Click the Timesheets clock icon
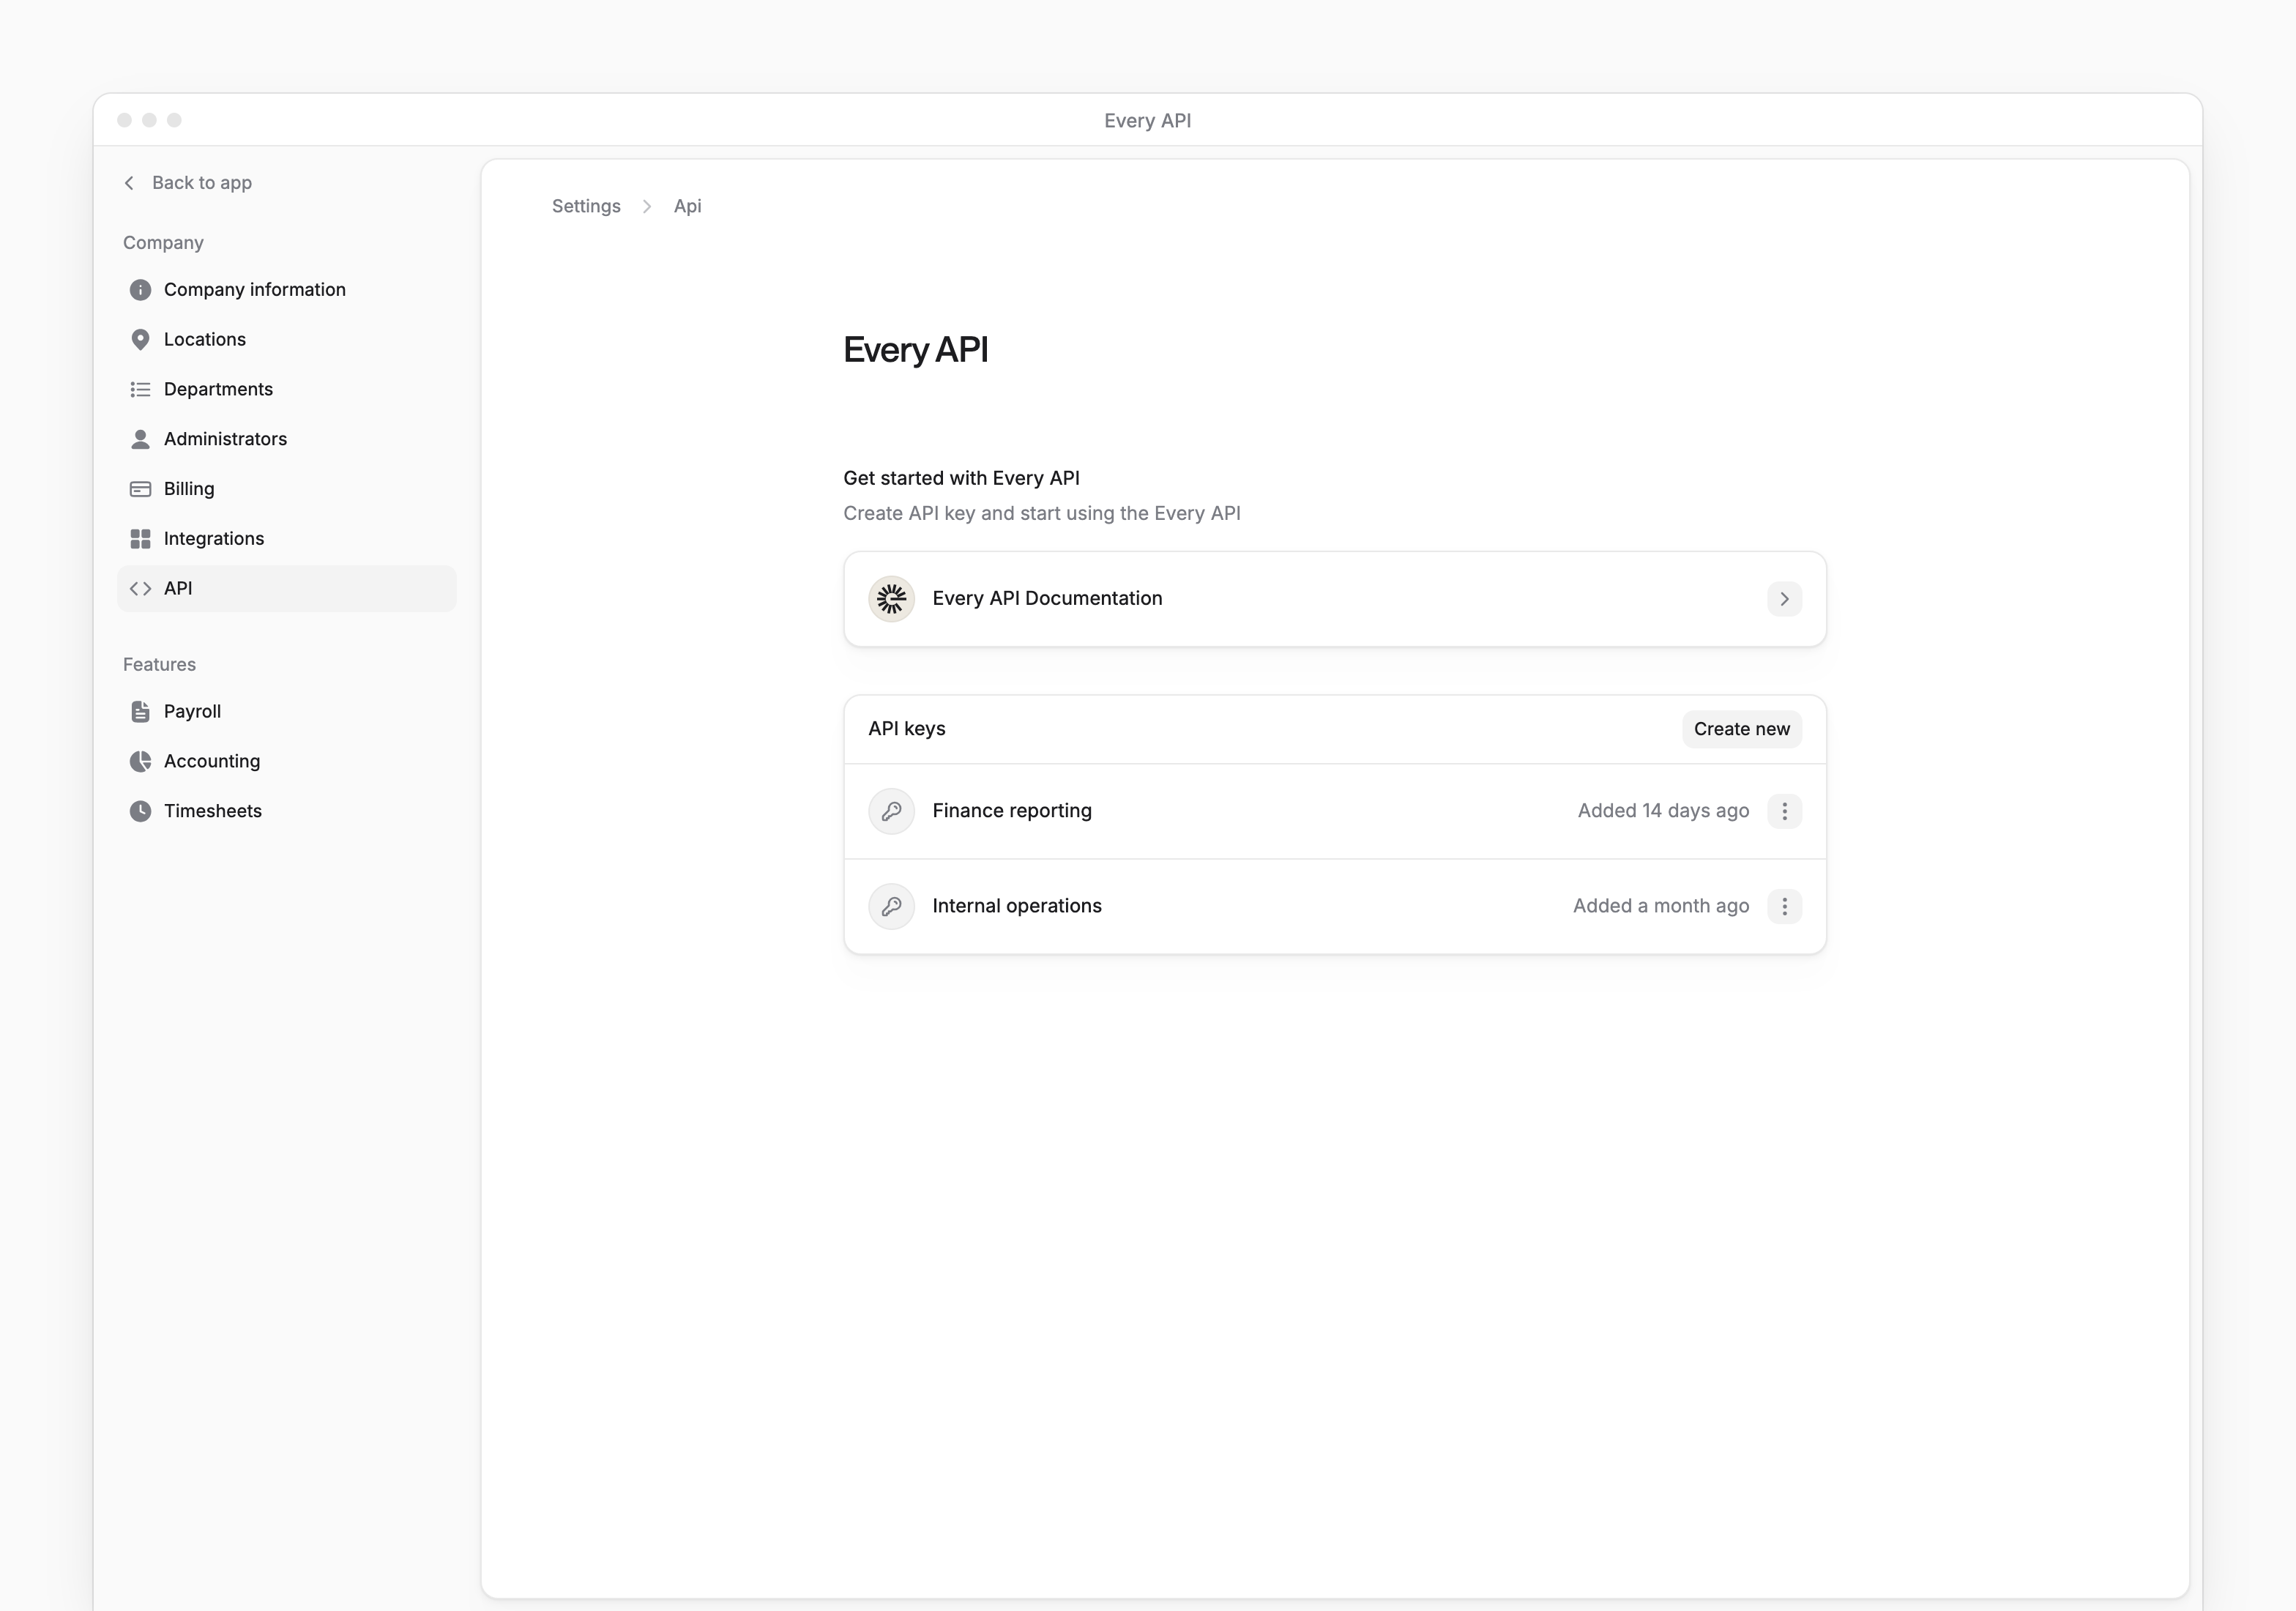This screenshot has width=2296, height=1611. [140, 811]
